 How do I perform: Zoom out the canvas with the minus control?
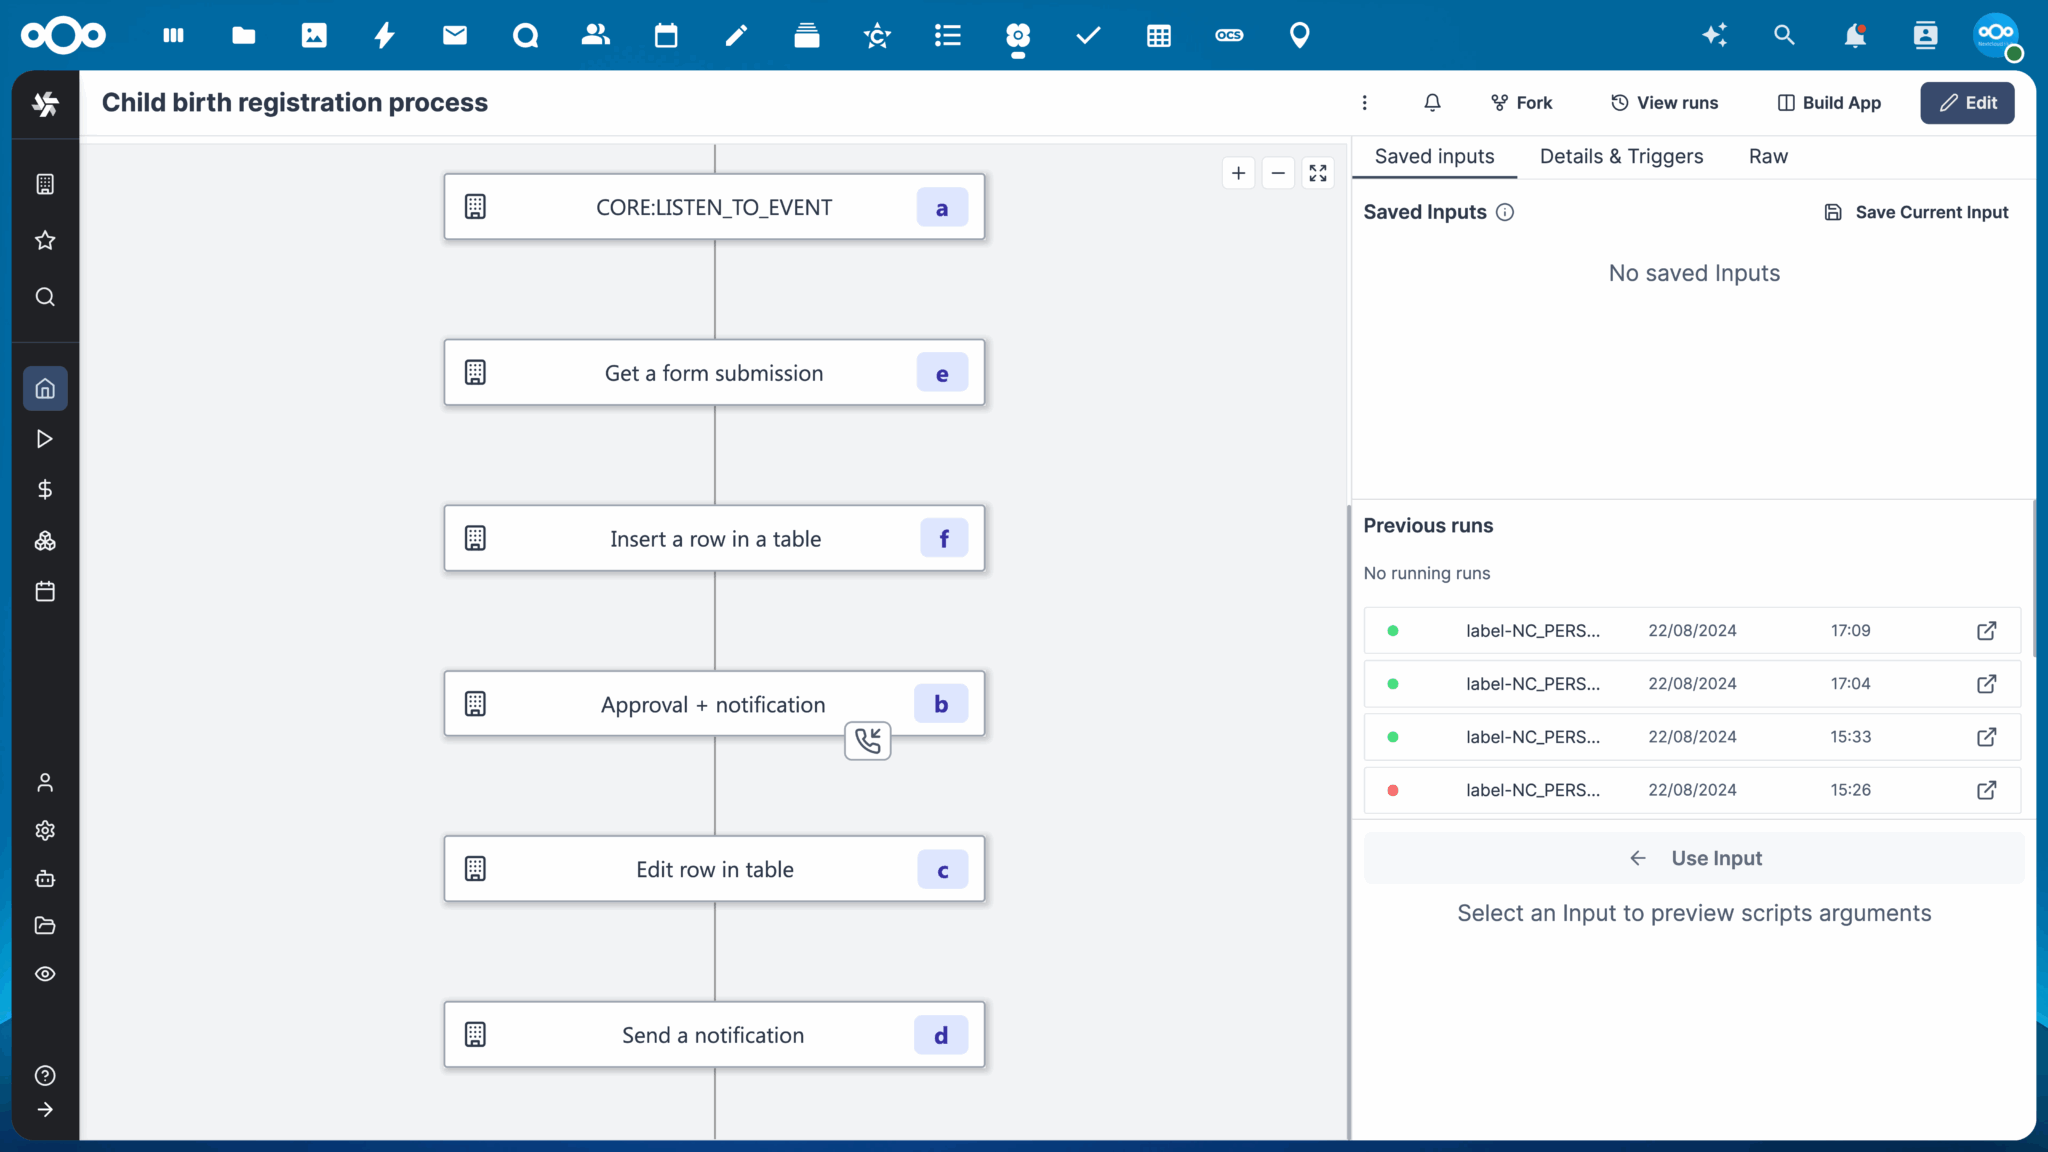pyautogui.click(x=1278, y=172)
